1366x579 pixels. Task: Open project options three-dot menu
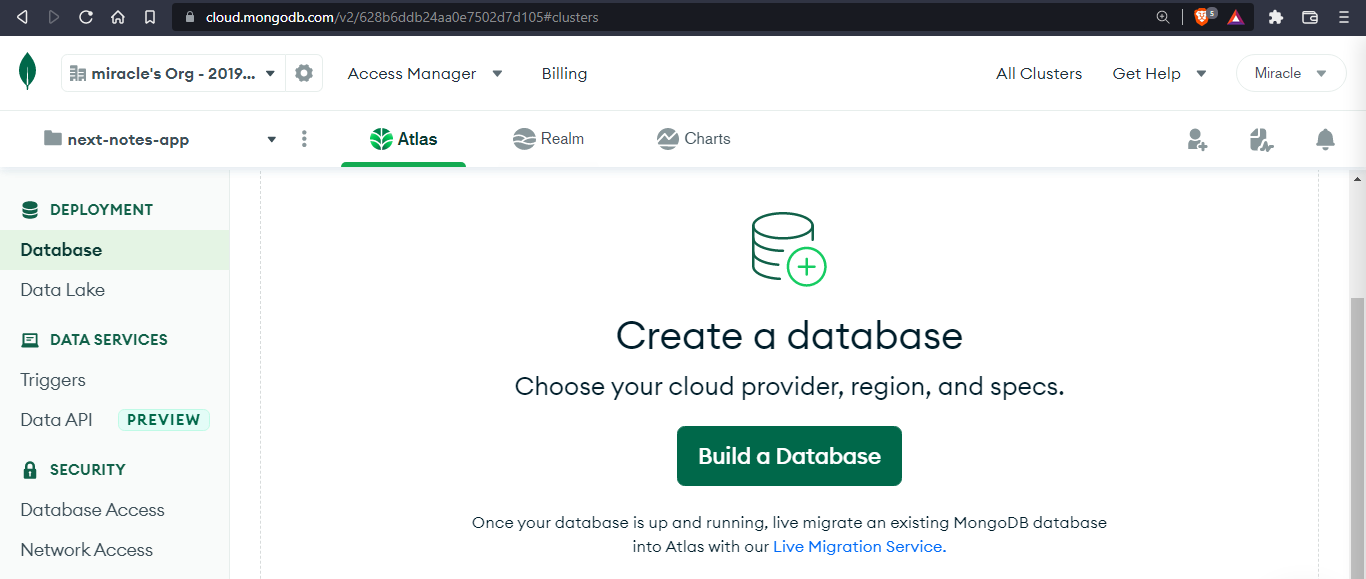coord(305,139)
